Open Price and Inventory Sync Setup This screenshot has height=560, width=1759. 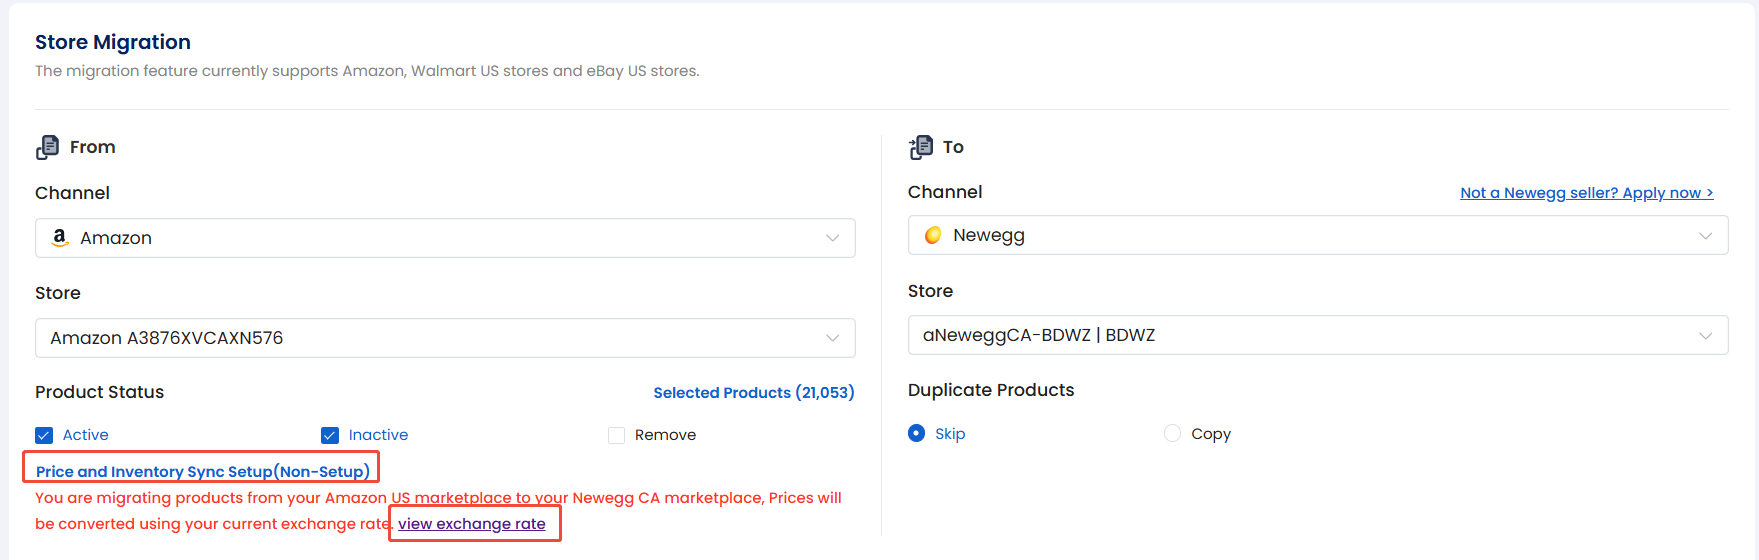click(x=202, y=471)
